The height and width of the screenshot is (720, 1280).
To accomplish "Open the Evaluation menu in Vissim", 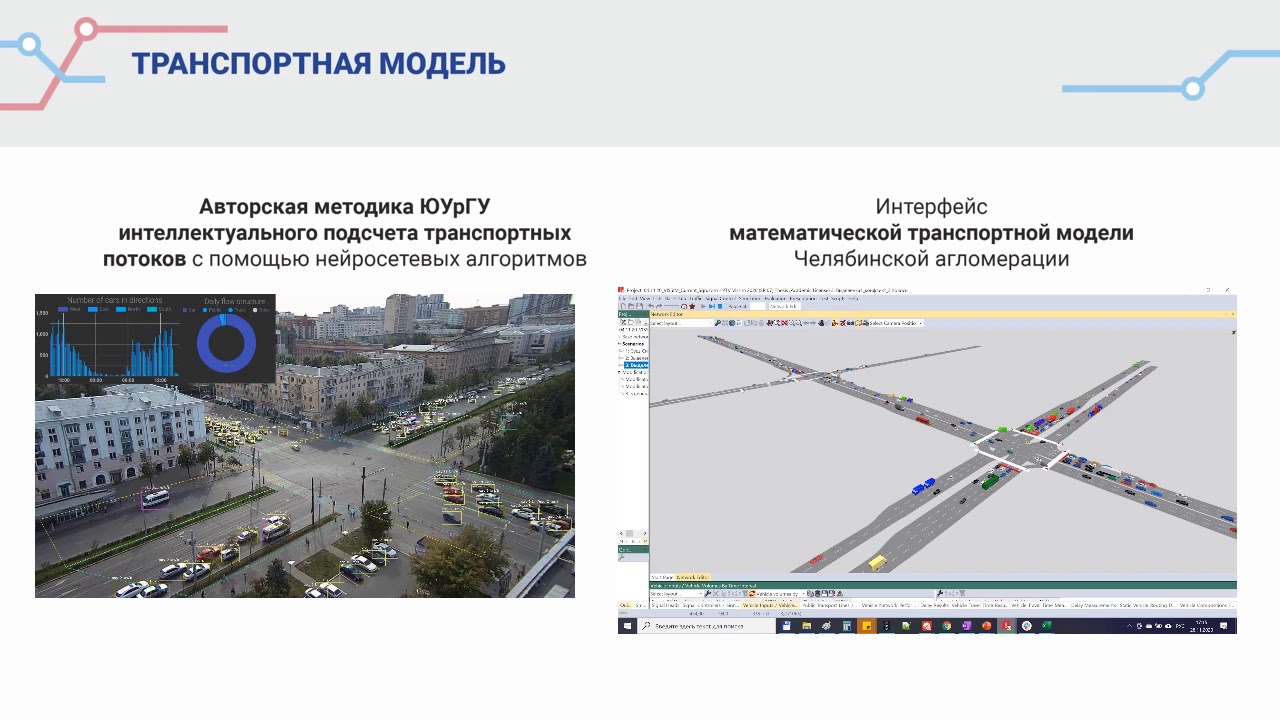I will pos(773,298).
